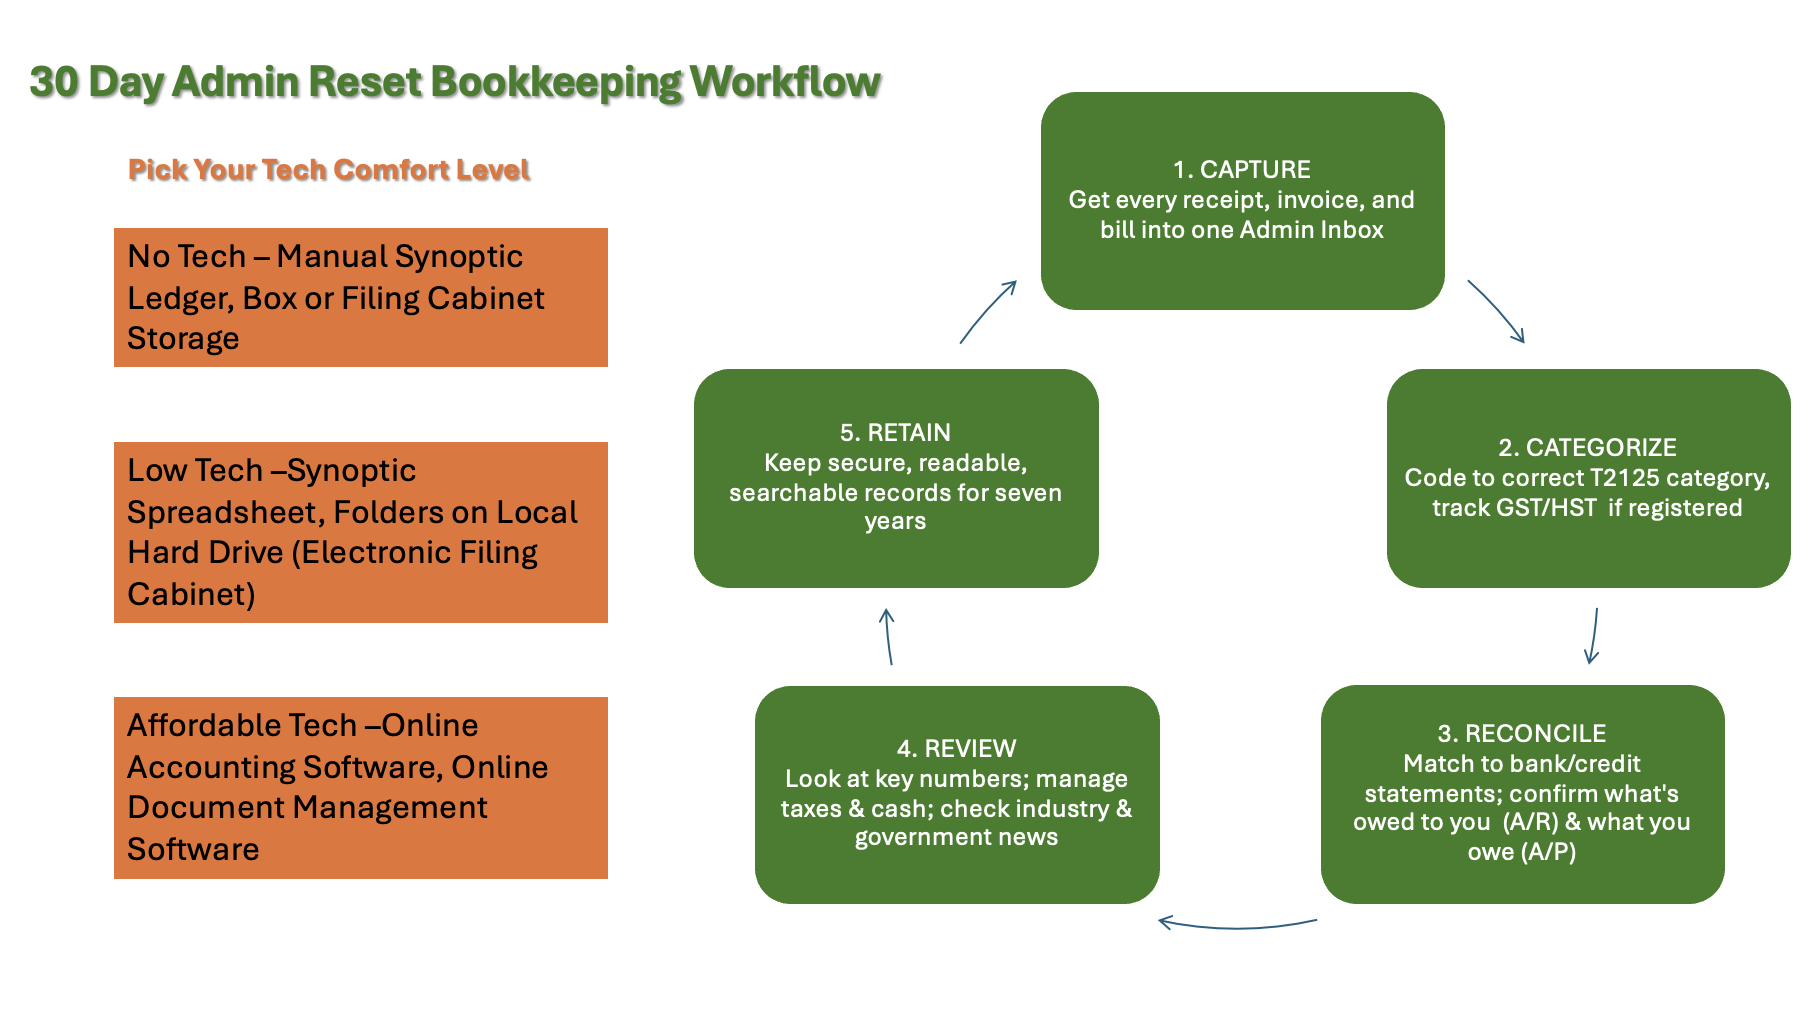Choose the Affordable Tech online software box
This screenshot has height=1026, width=1820.
[x=360, y=787]
